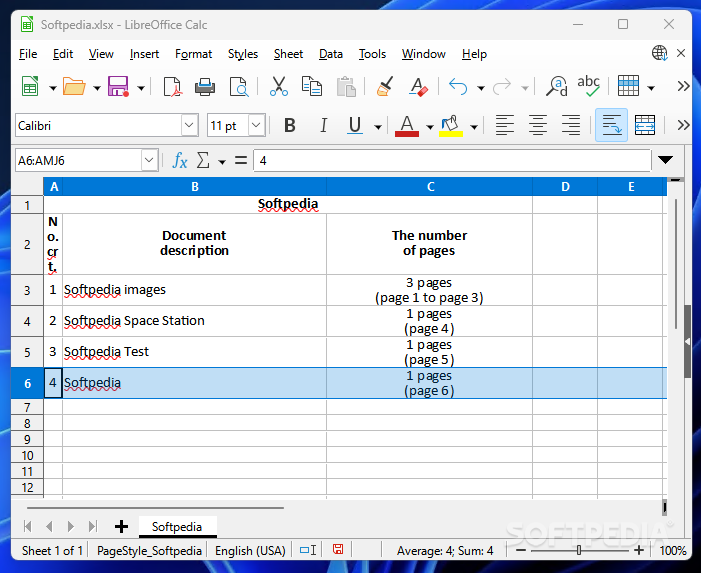Go to the last sheet

93,527
